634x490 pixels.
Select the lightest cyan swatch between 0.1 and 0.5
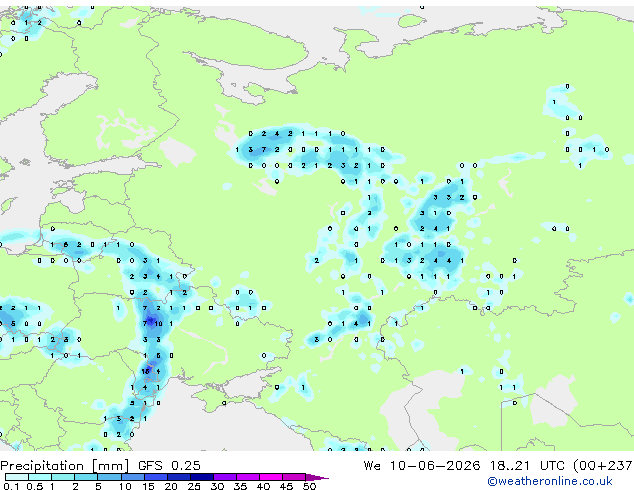click(x=17, y=477)
